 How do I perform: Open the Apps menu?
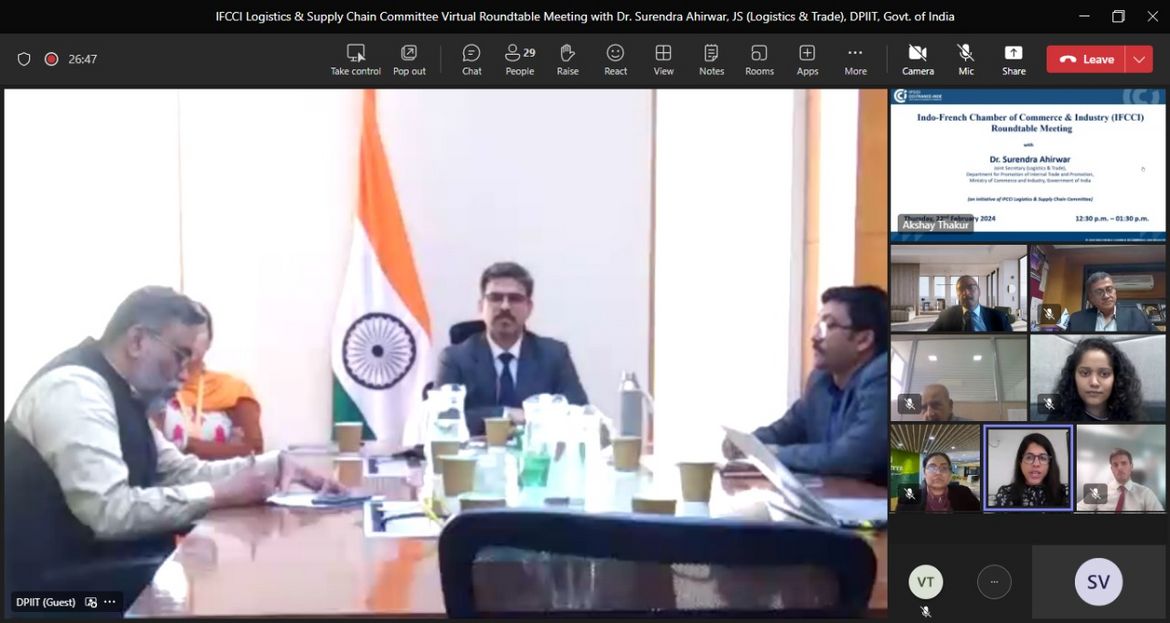tap(807, 59)
